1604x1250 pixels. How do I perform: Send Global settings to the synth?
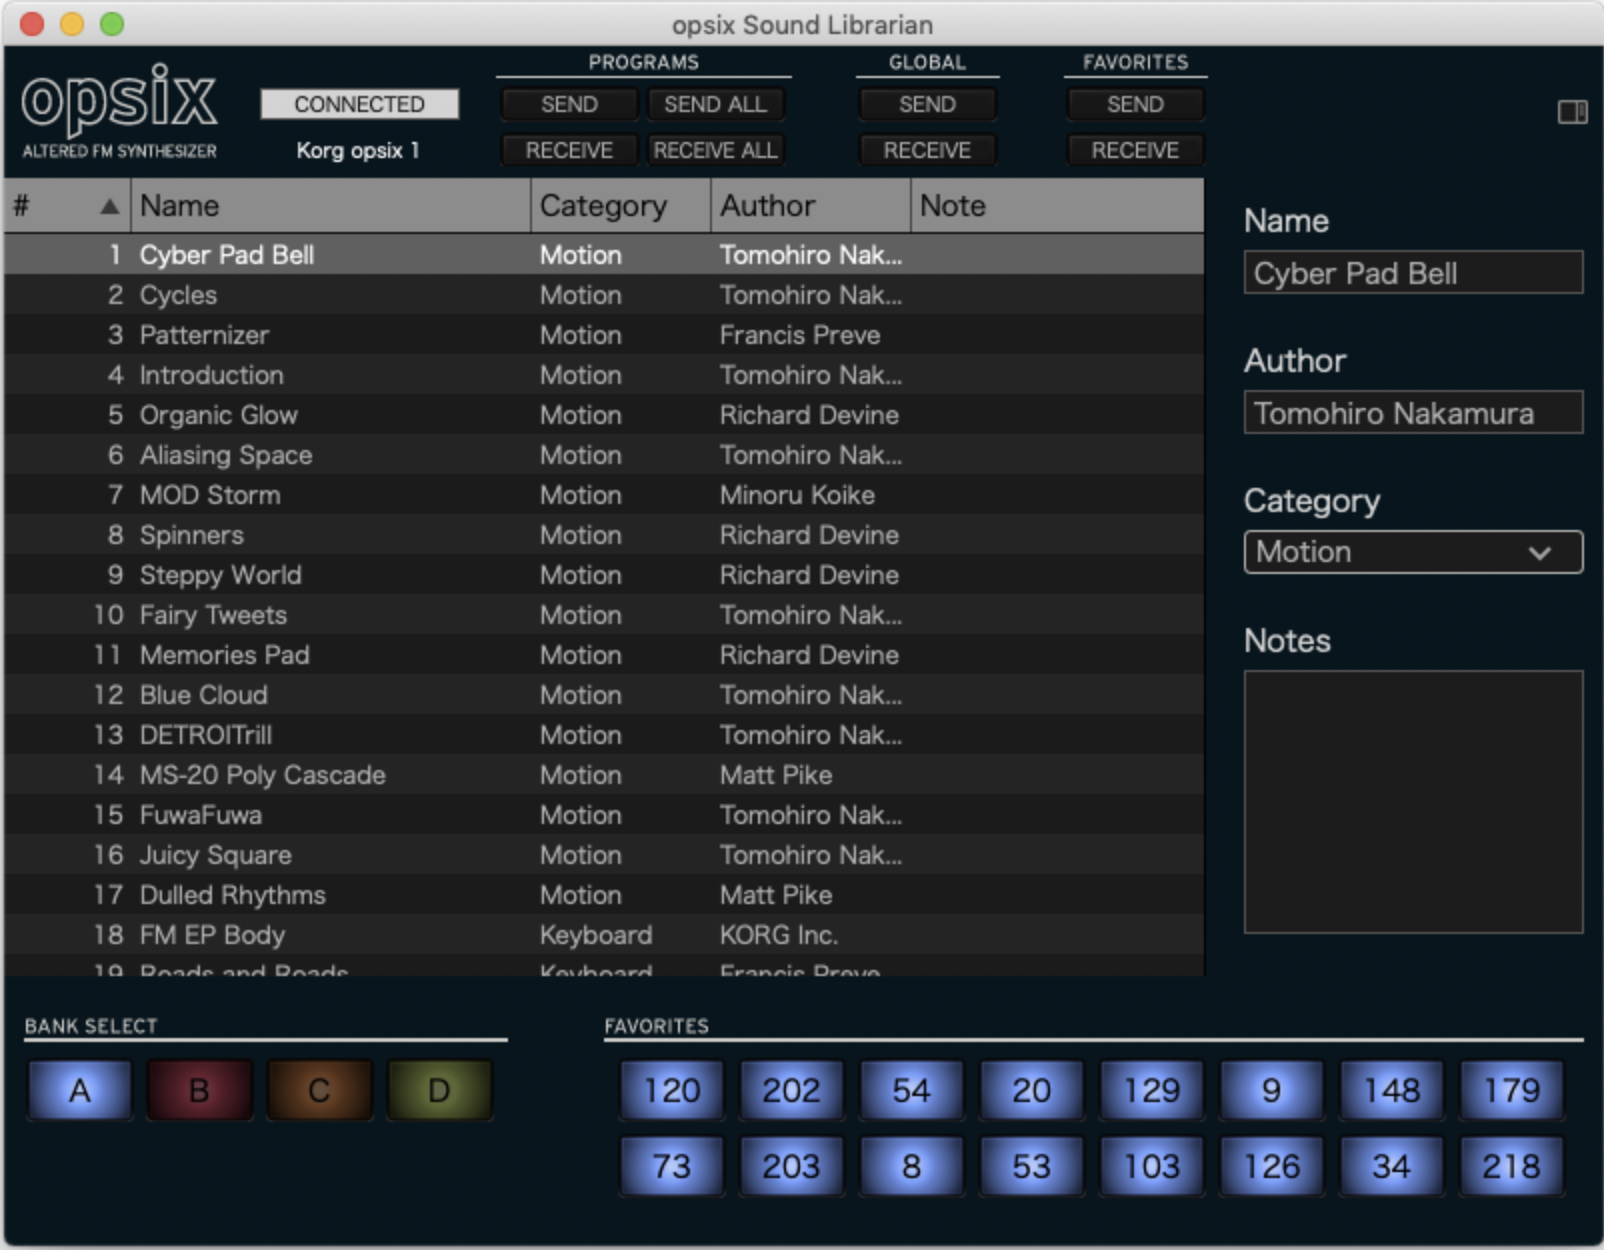point(927,104)
